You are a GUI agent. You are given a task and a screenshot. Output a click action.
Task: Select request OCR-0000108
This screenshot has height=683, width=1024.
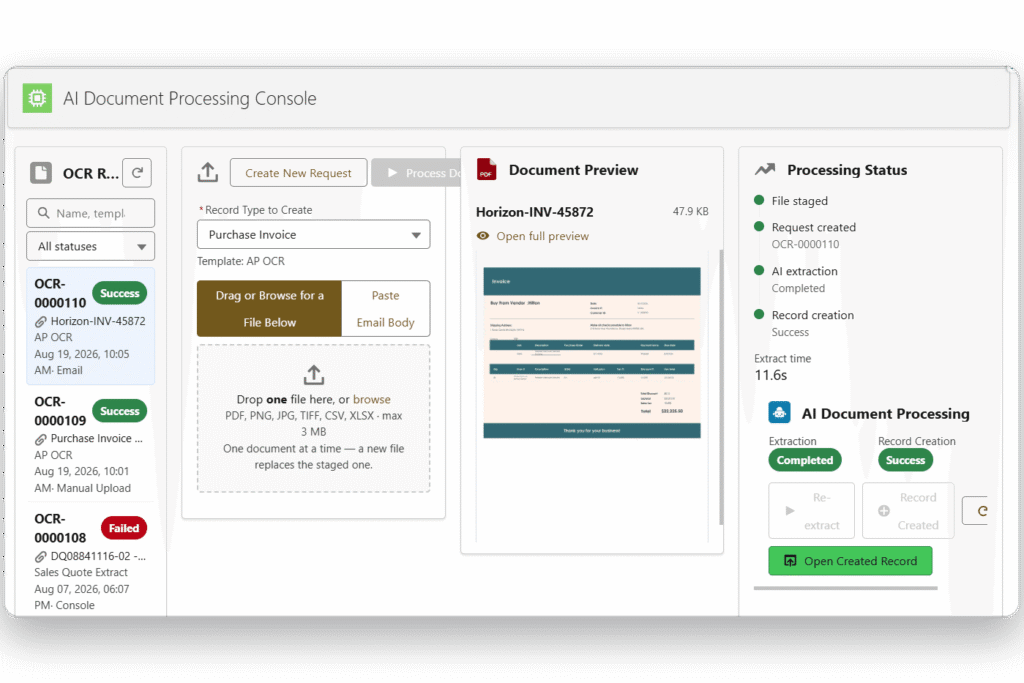click(x=91, y=561)
